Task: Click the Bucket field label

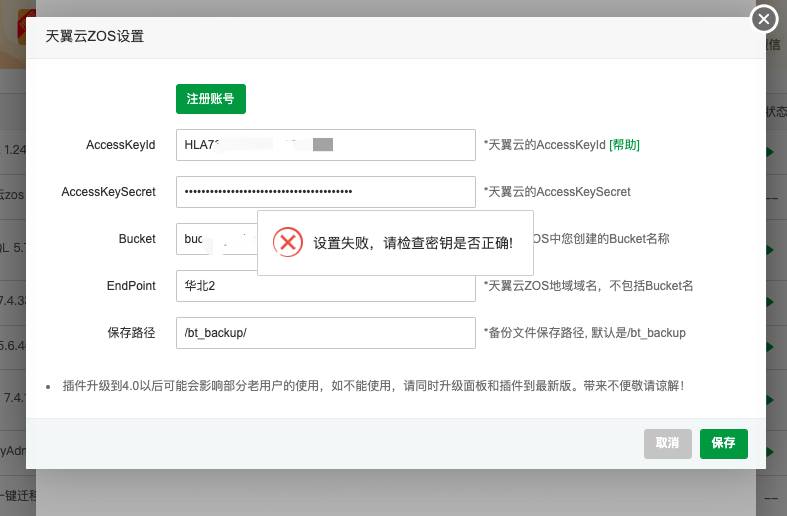Action: point(137,239)
